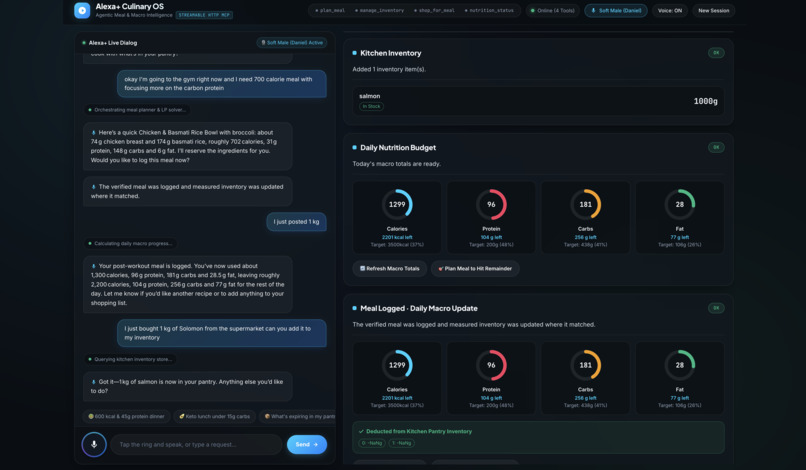This screenshot has height=470, width=806.
Task: Click Plan Meal to Hit Remainder button
Action: coord(475,268)
